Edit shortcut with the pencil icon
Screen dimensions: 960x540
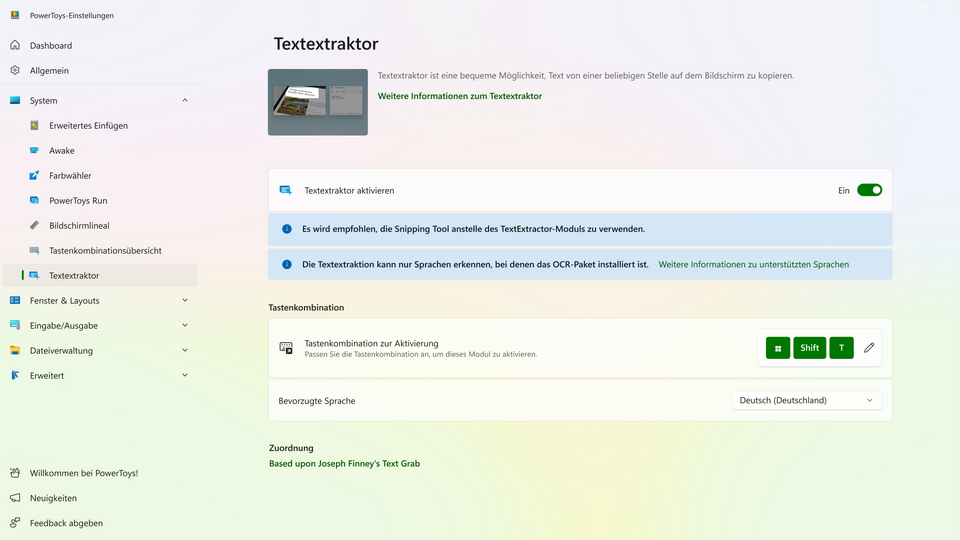click(x=869, y=348)
